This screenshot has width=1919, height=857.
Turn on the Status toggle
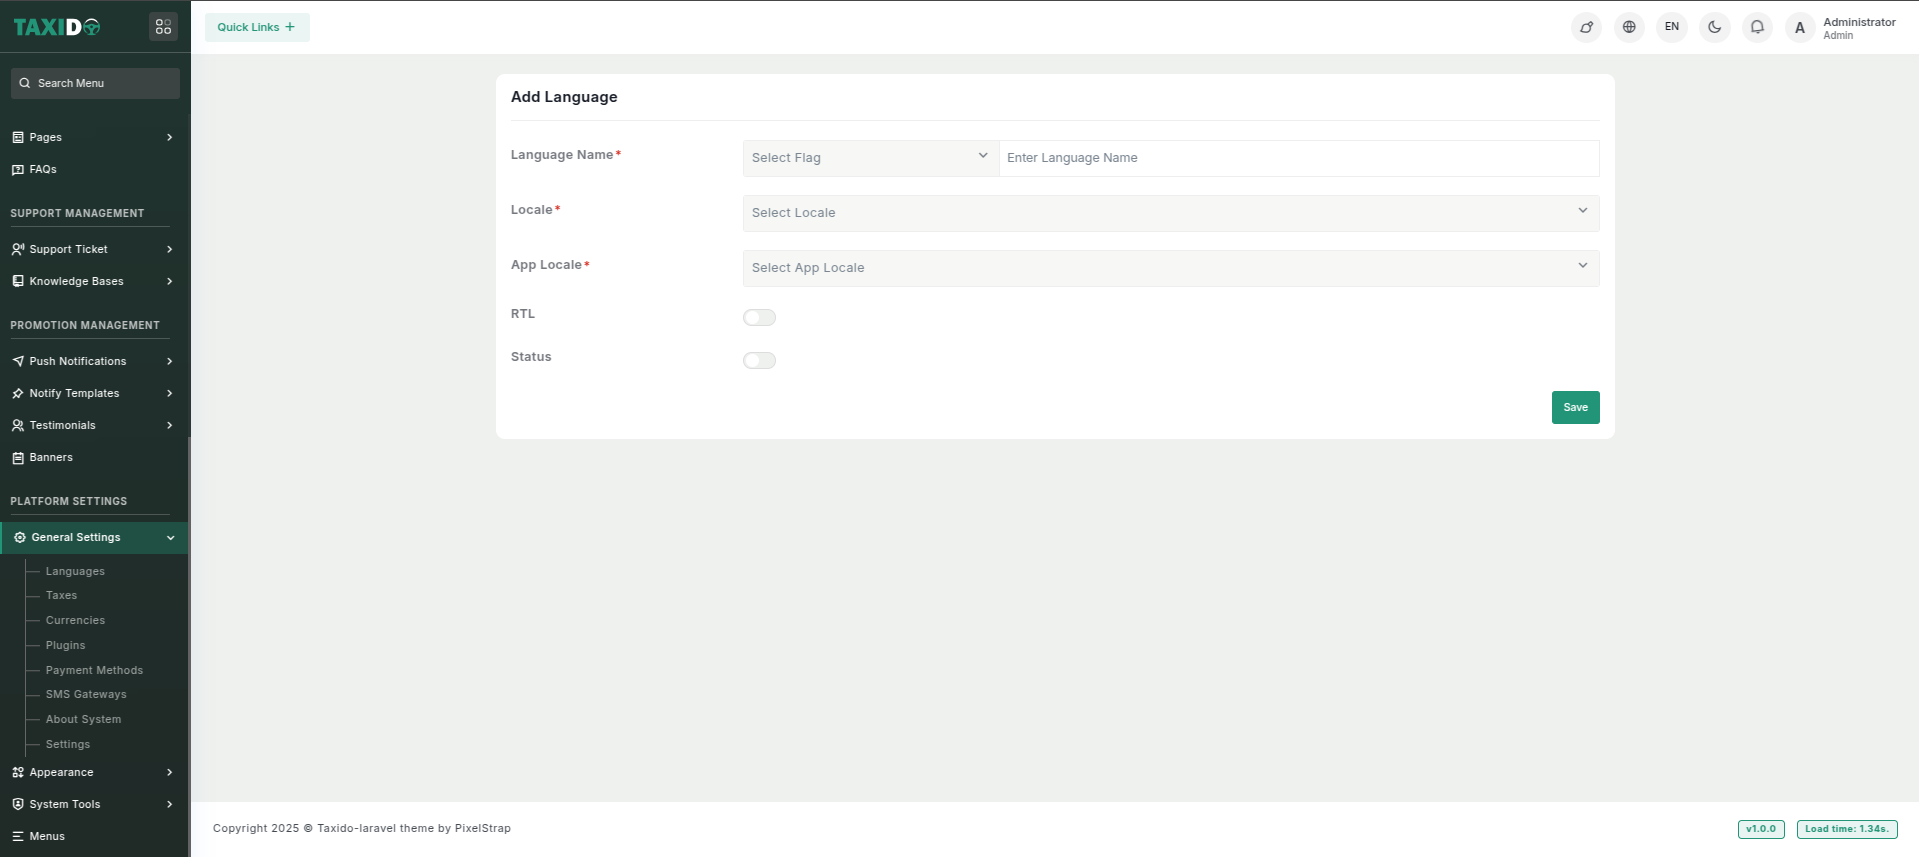[759, 361]
